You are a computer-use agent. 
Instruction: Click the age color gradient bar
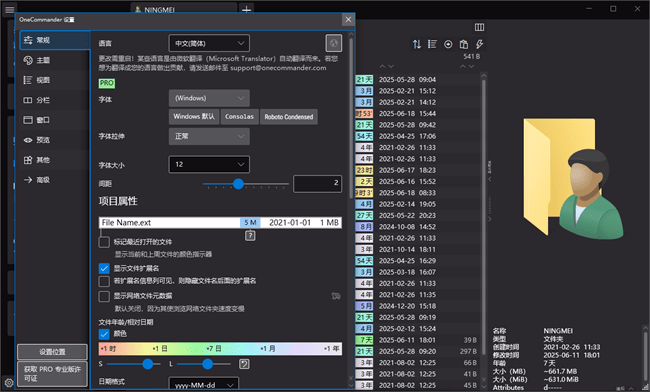[220, 349]
